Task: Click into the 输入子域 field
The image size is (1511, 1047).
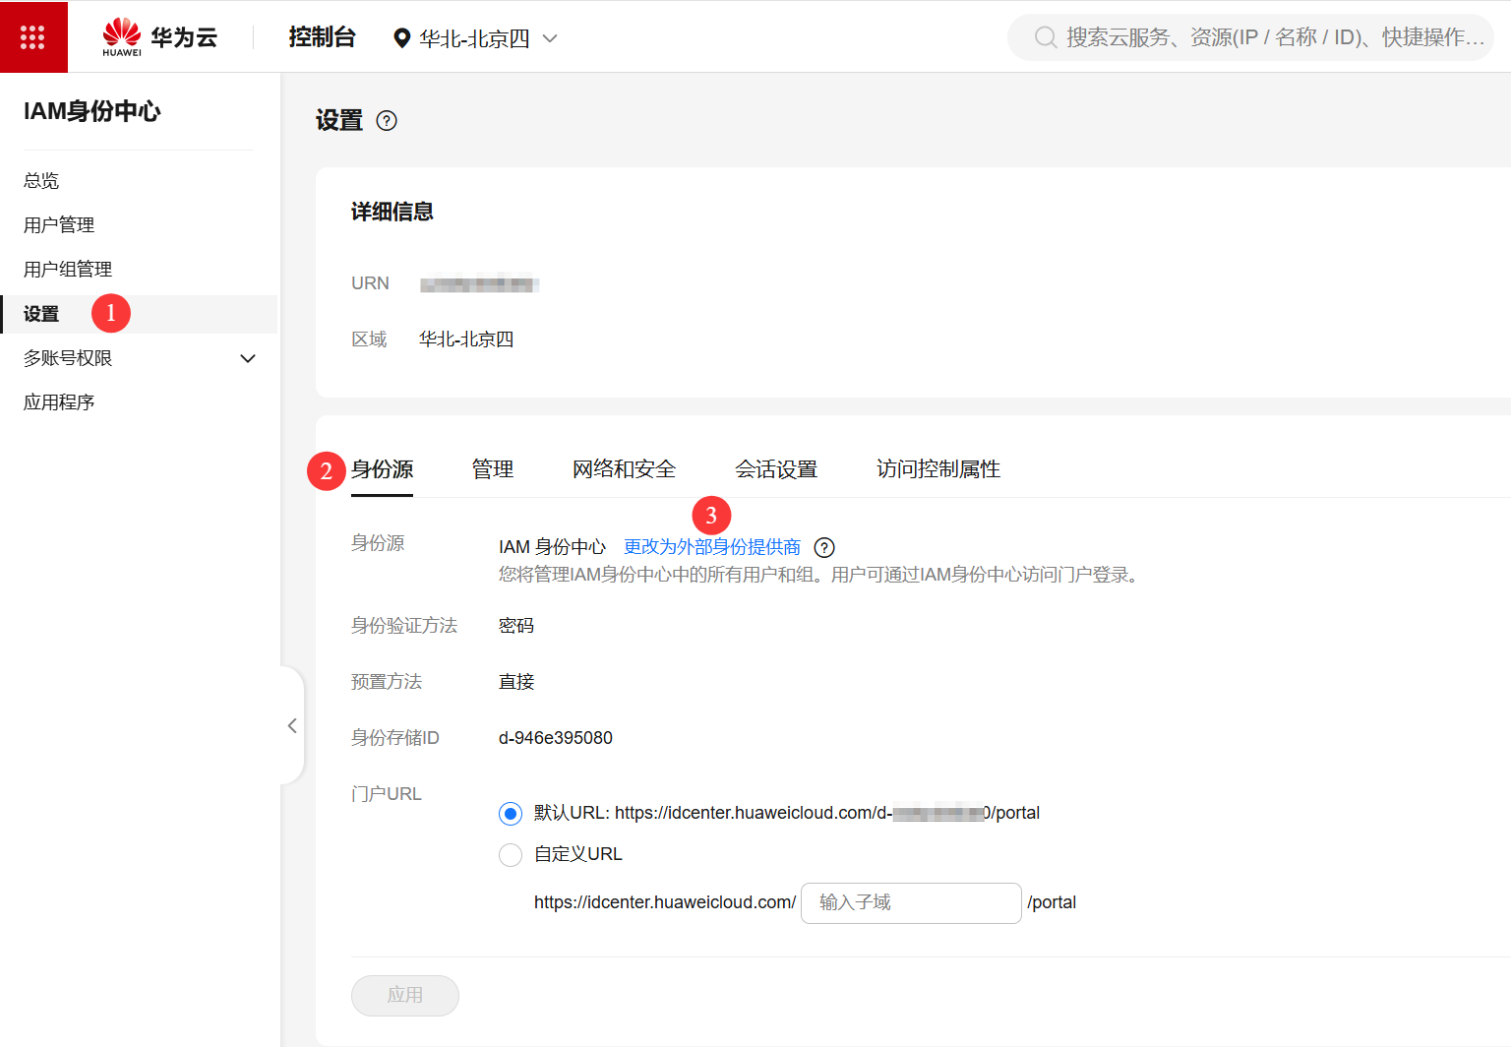Action: (911, 902)
